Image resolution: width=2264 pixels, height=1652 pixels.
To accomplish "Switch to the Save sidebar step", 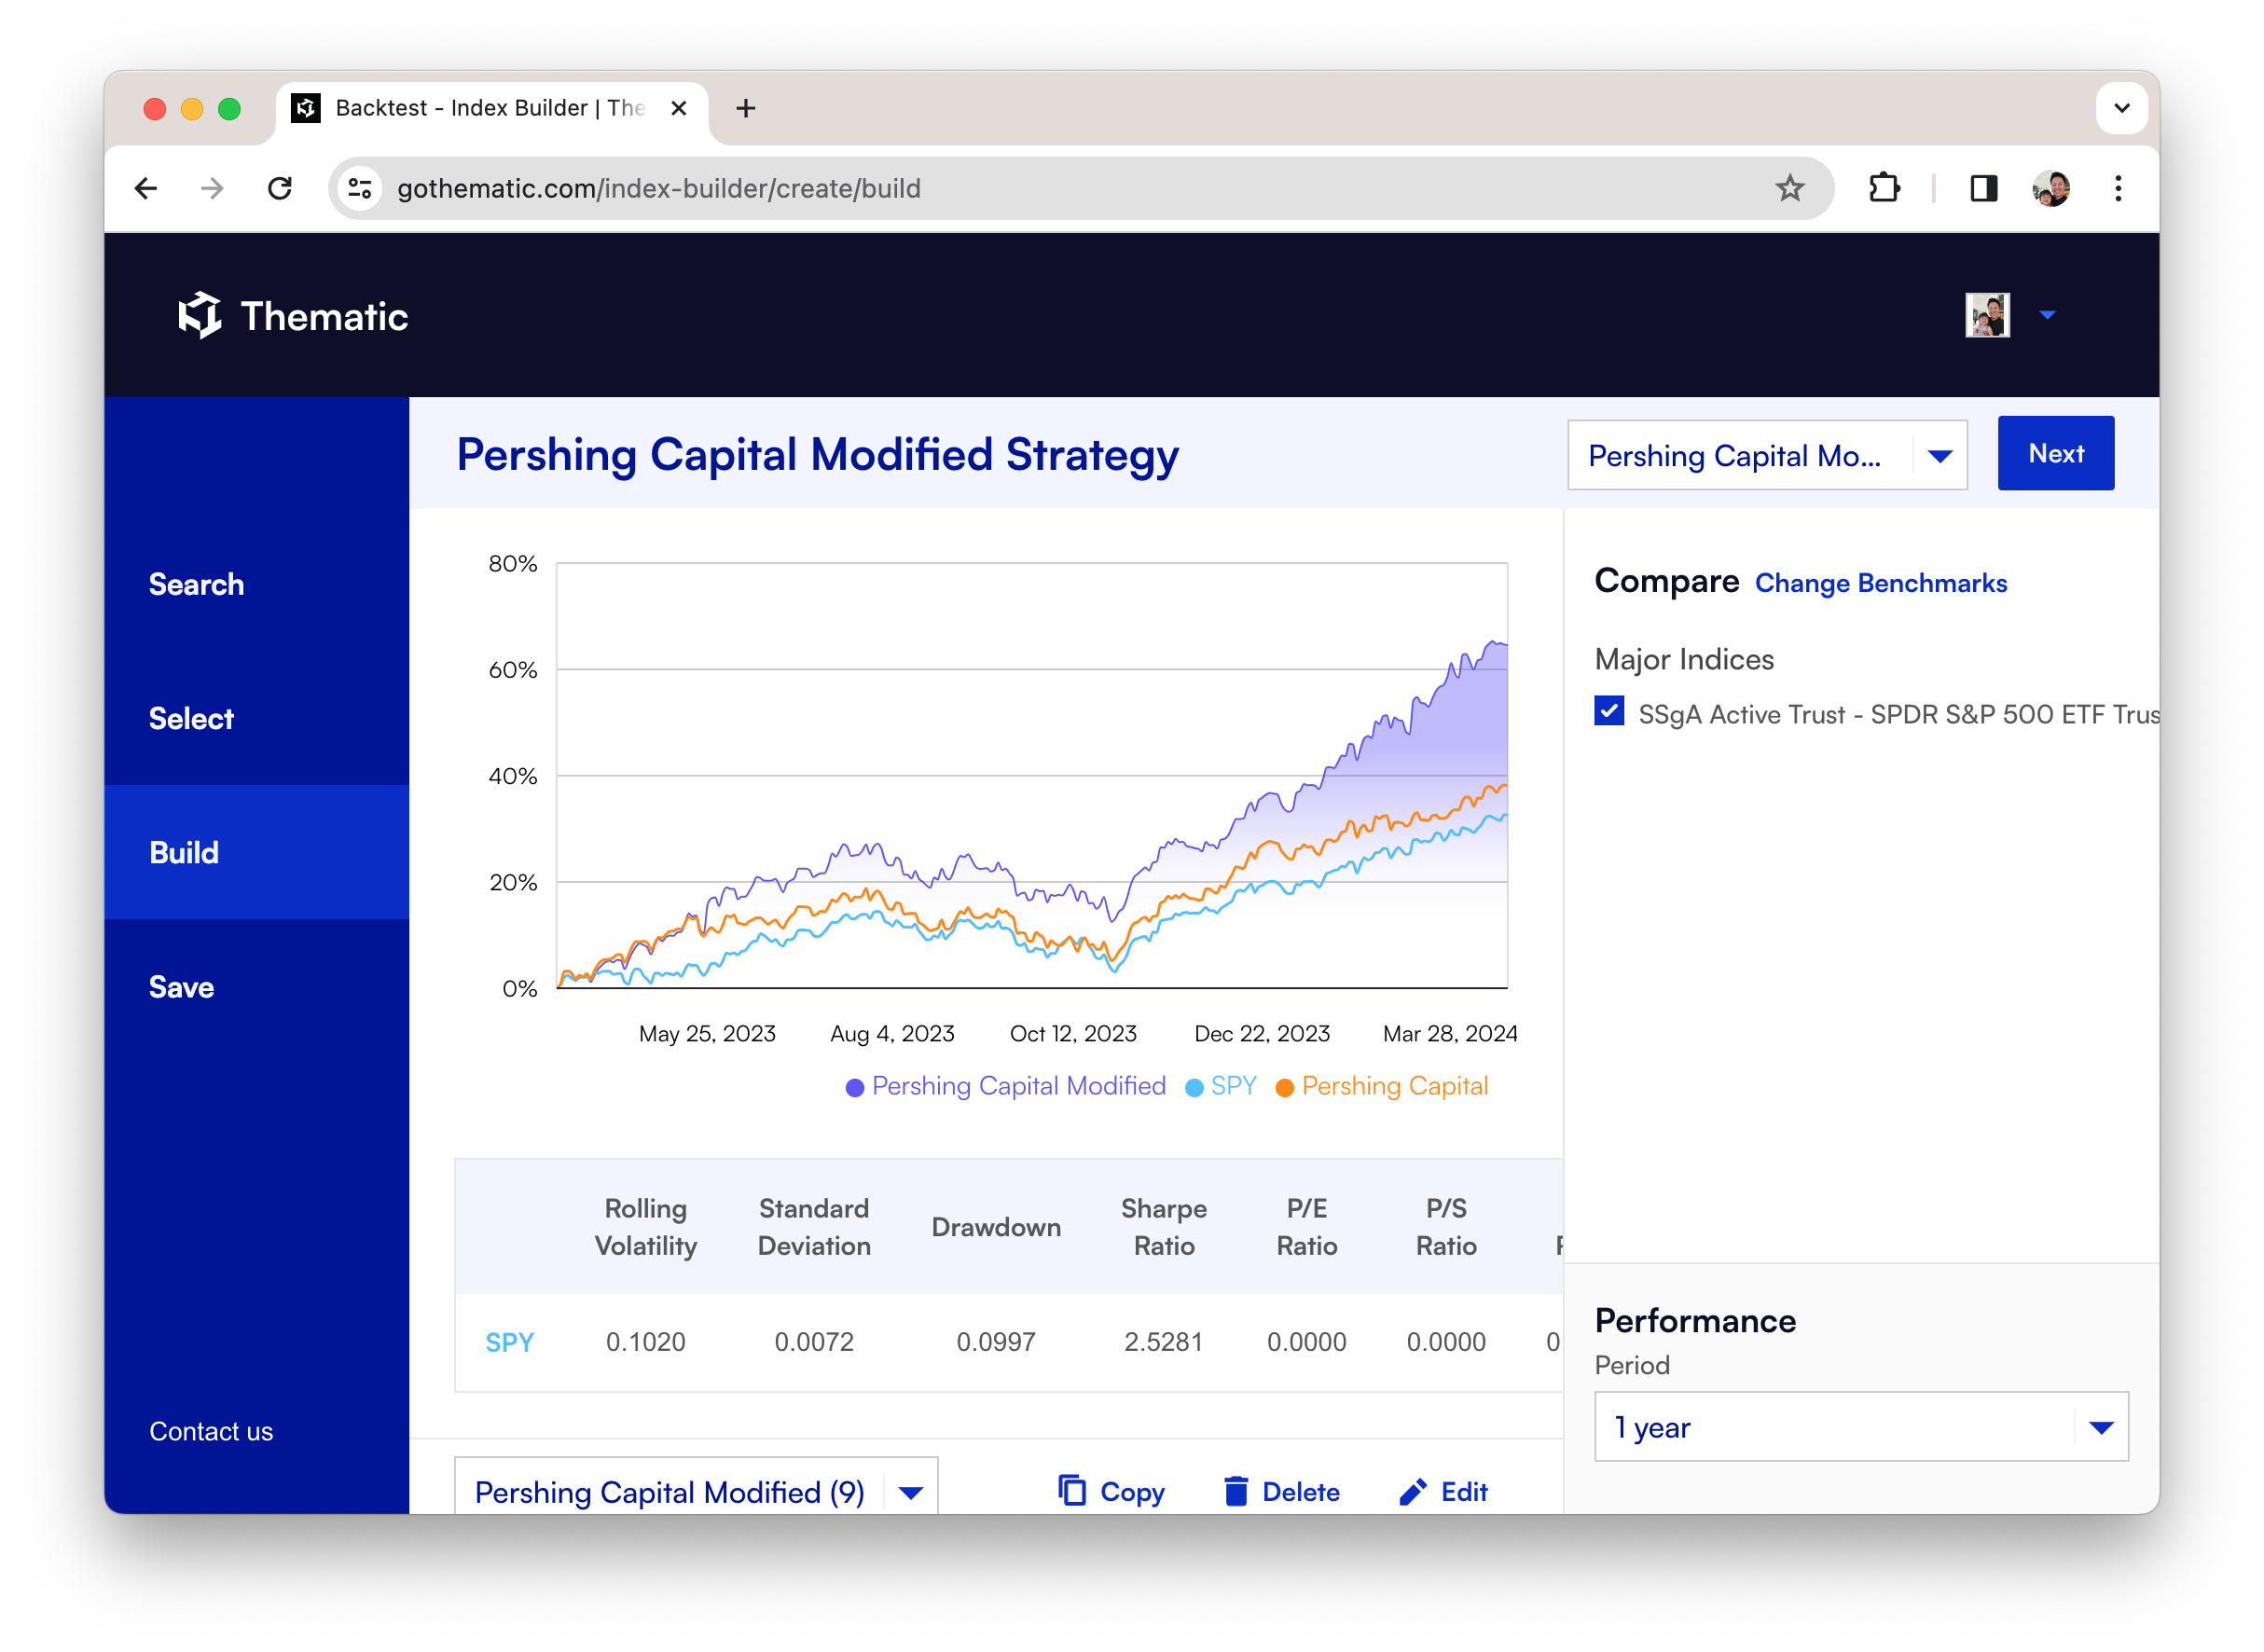I will click(x=181, y=987).
